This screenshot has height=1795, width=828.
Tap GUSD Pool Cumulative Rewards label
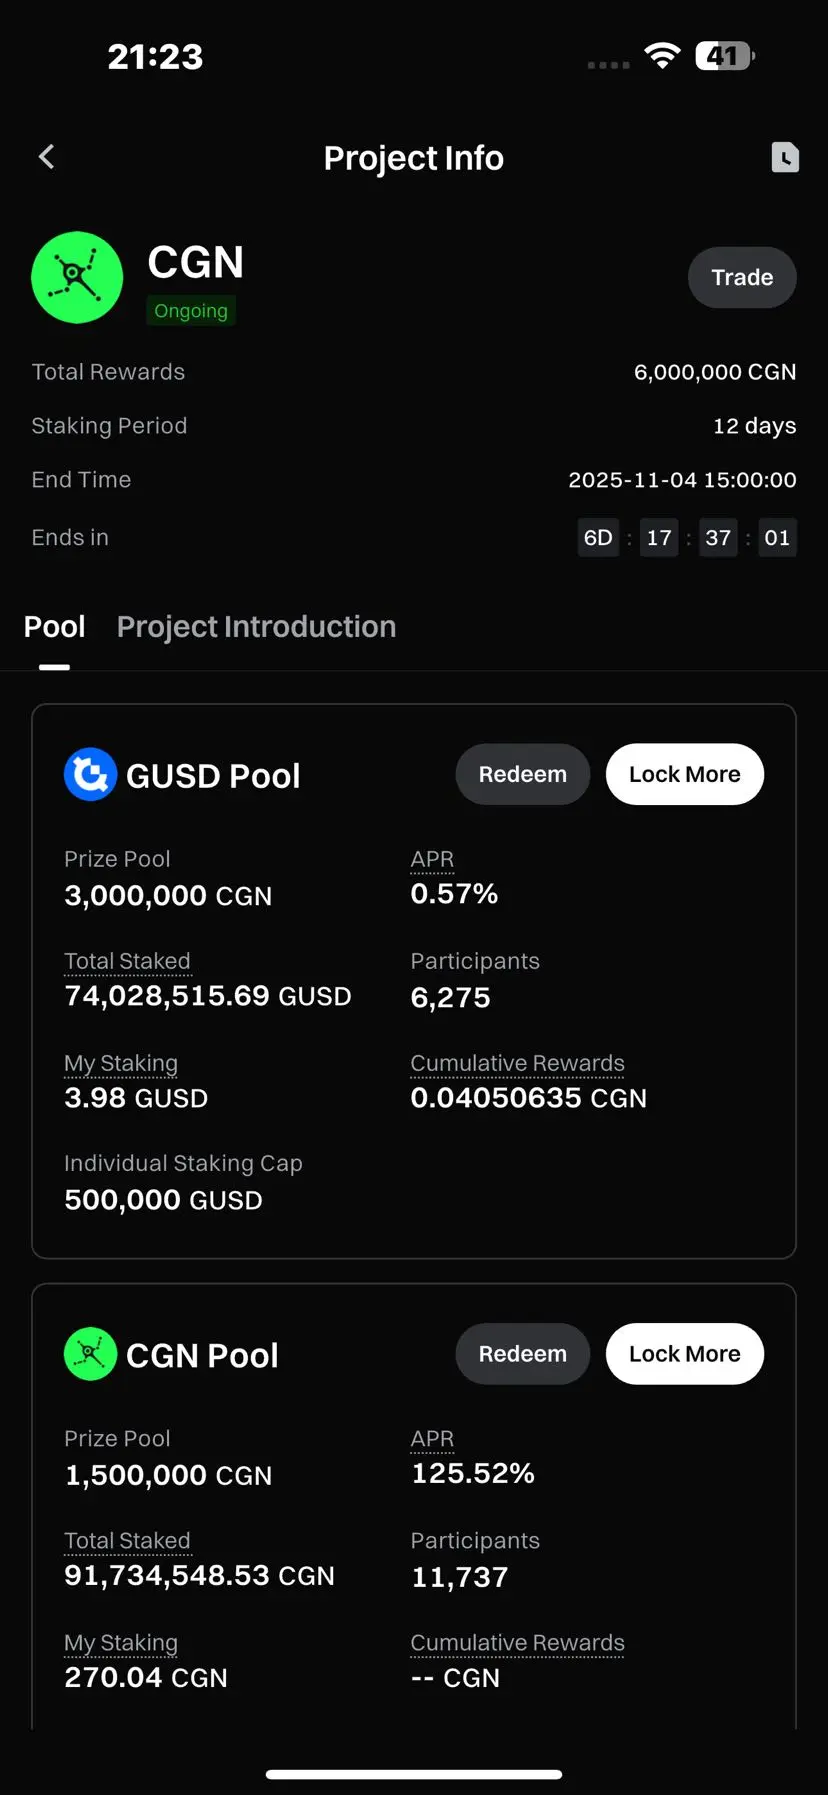click(517, 1063)
